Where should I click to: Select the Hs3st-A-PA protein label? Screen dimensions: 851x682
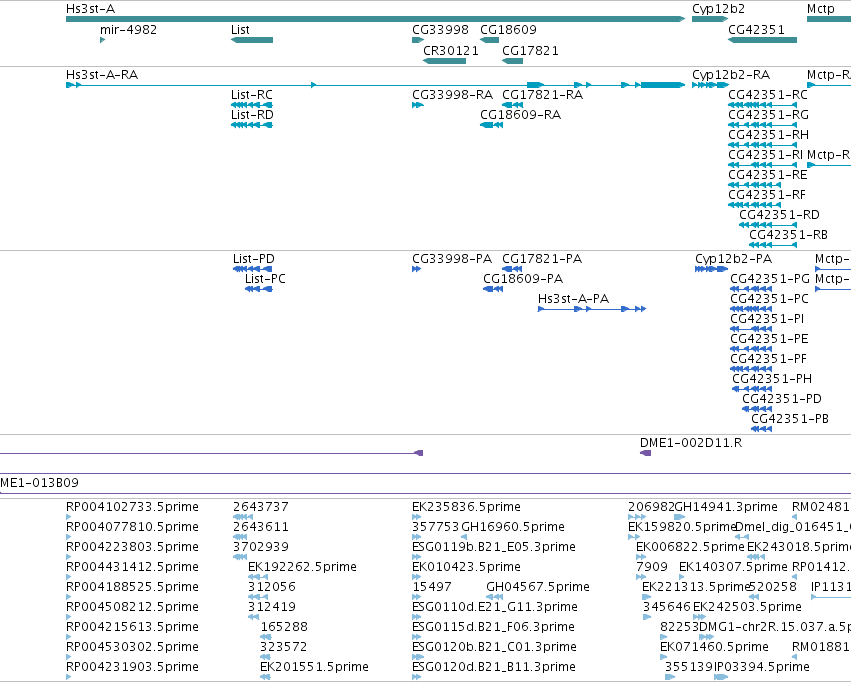tap(574, 299)
